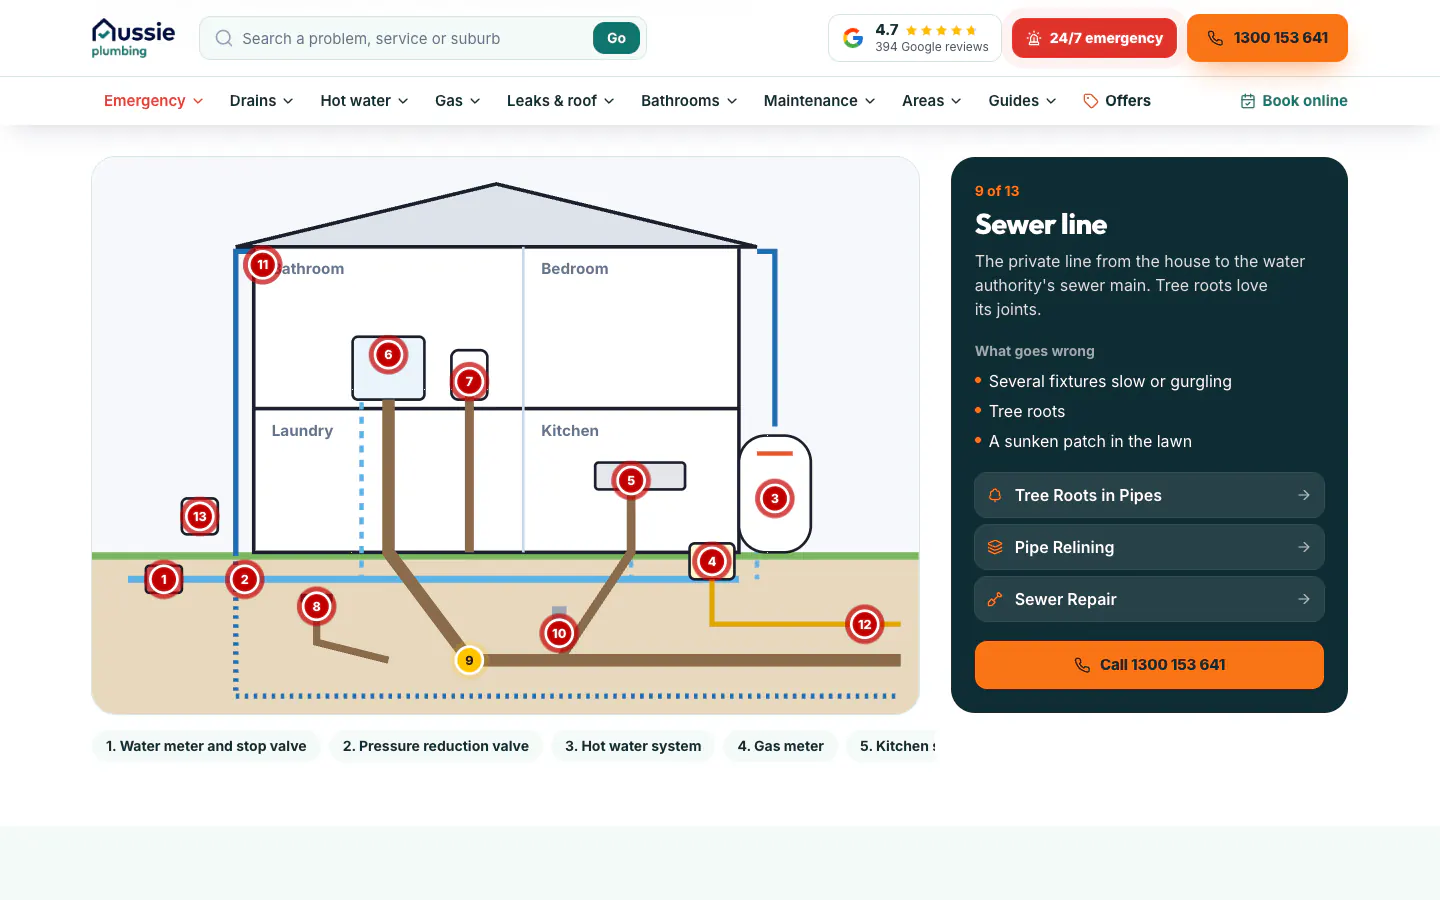Click the 24/7 emergency button
The width and height of the screenshot is (1440, 900).
click(x=1094, y=38)
